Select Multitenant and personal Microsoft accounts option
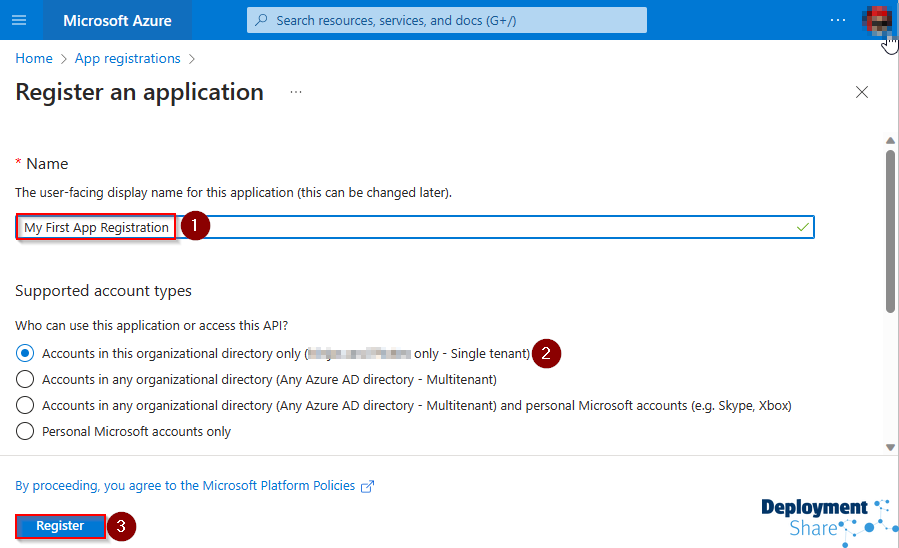Viewport: 899px width, 548px height. point(25,405)
